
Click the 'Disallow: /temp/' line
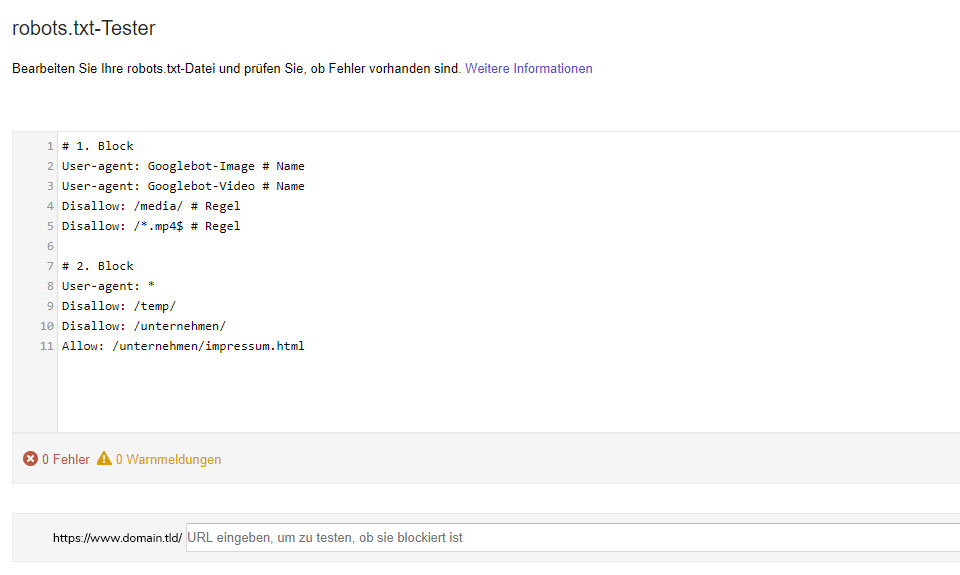click(119, 306)
